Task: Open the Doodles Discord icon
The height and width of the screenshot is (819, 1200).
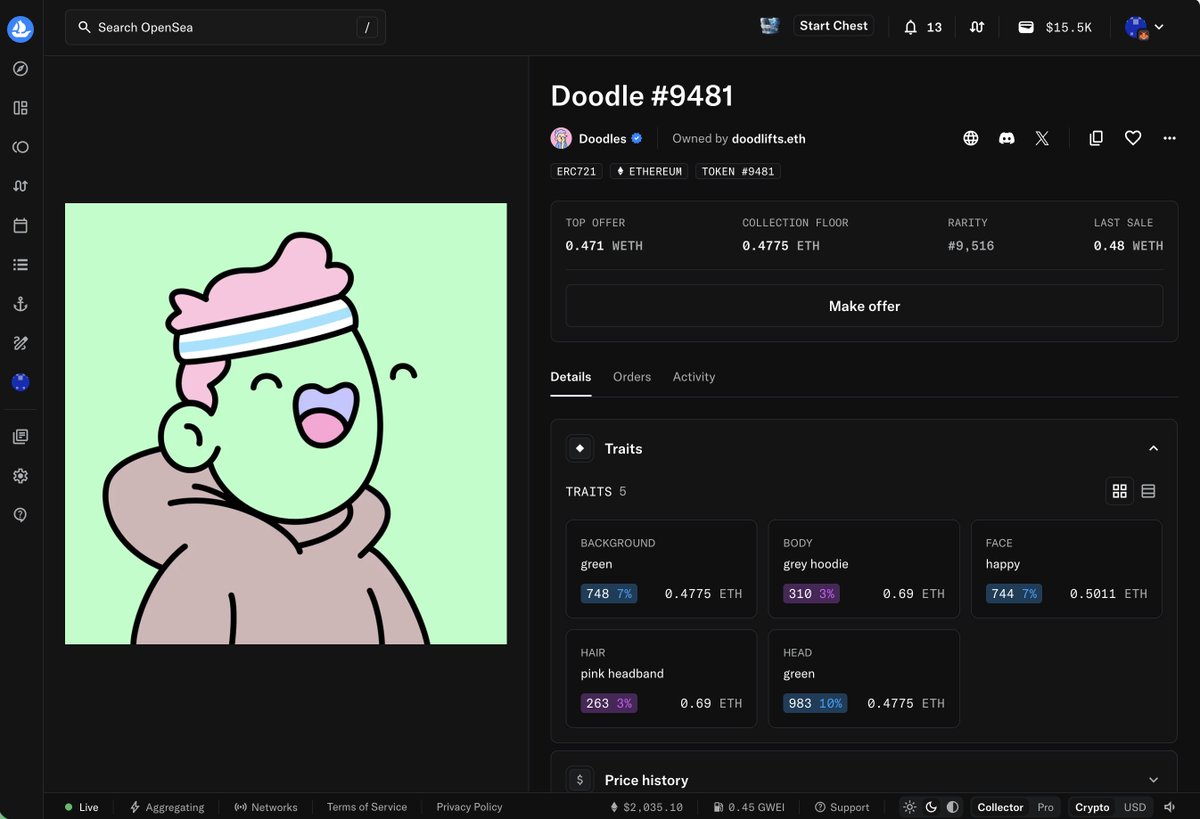Action: coord(1007,138)
